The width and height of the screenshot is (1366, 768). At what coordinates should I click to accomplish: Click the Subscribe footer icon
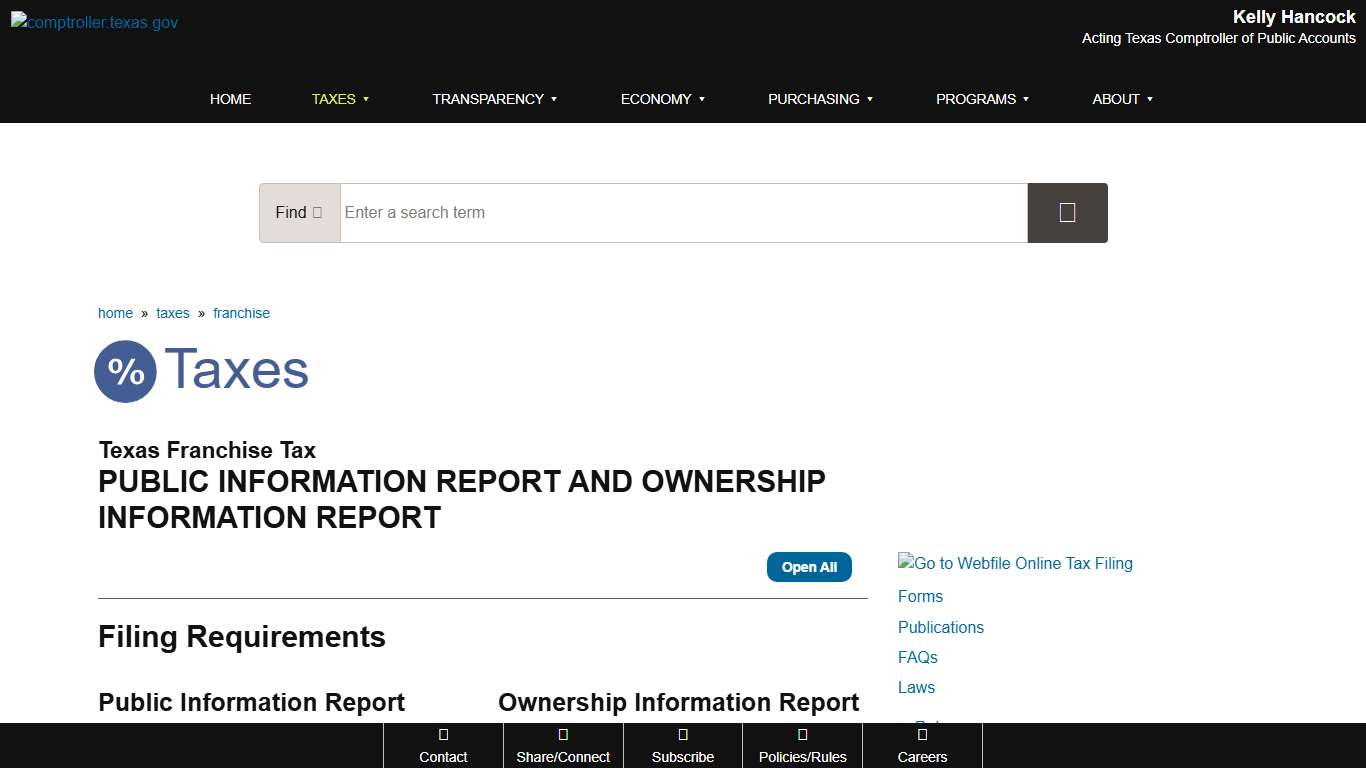(x=683, y=737)
